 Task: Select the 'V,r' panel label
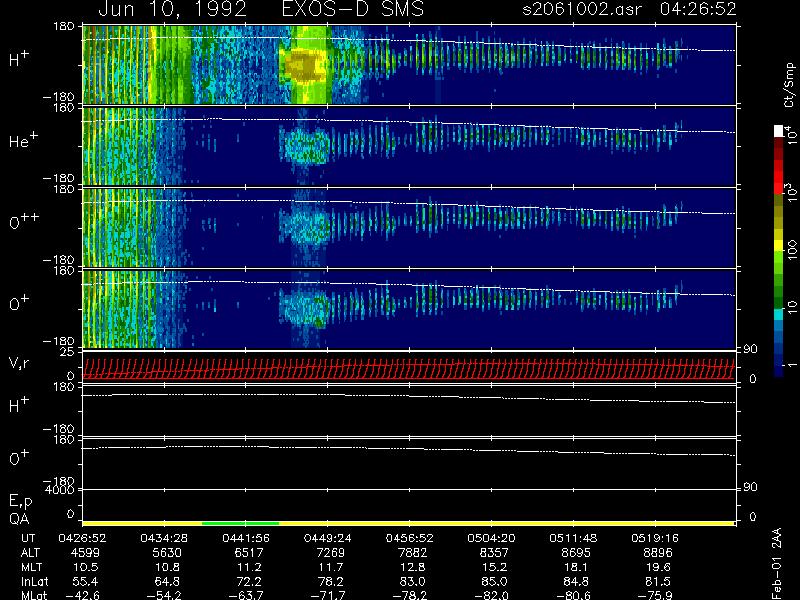pos(19,363)
